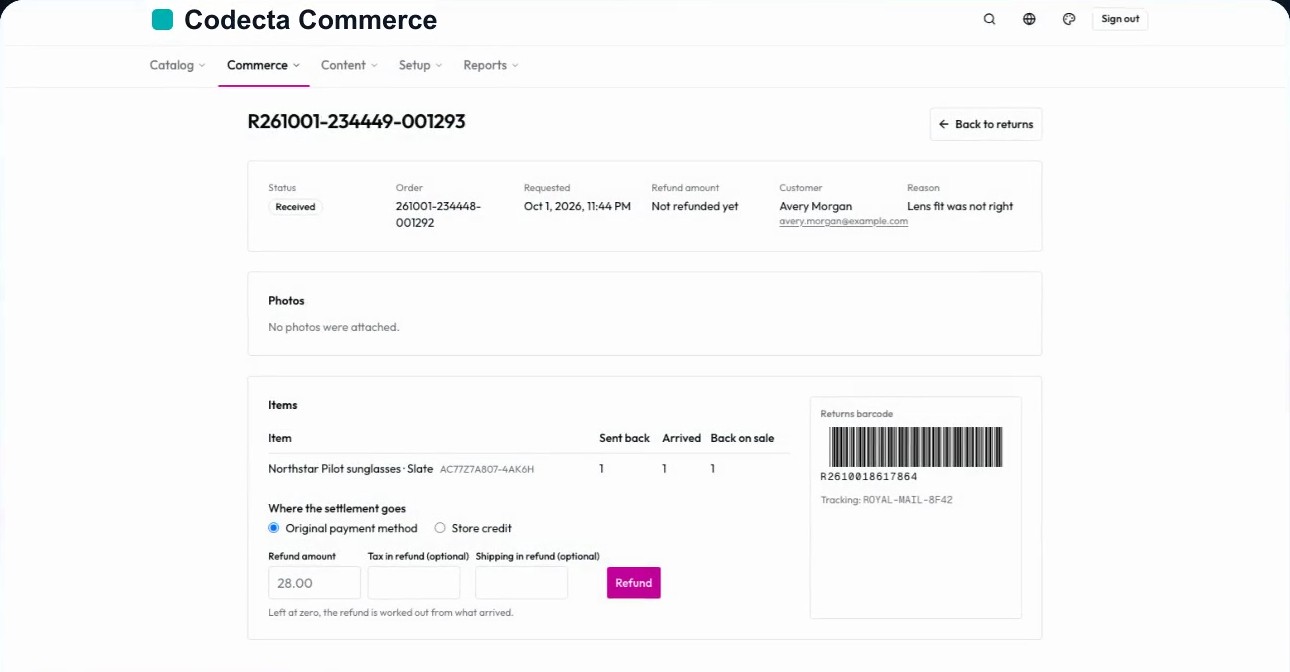The width and height of the screenshot is (1290, 672).
Task: Click the requested date Oct 1, 2026
Action: coord(577,206)
